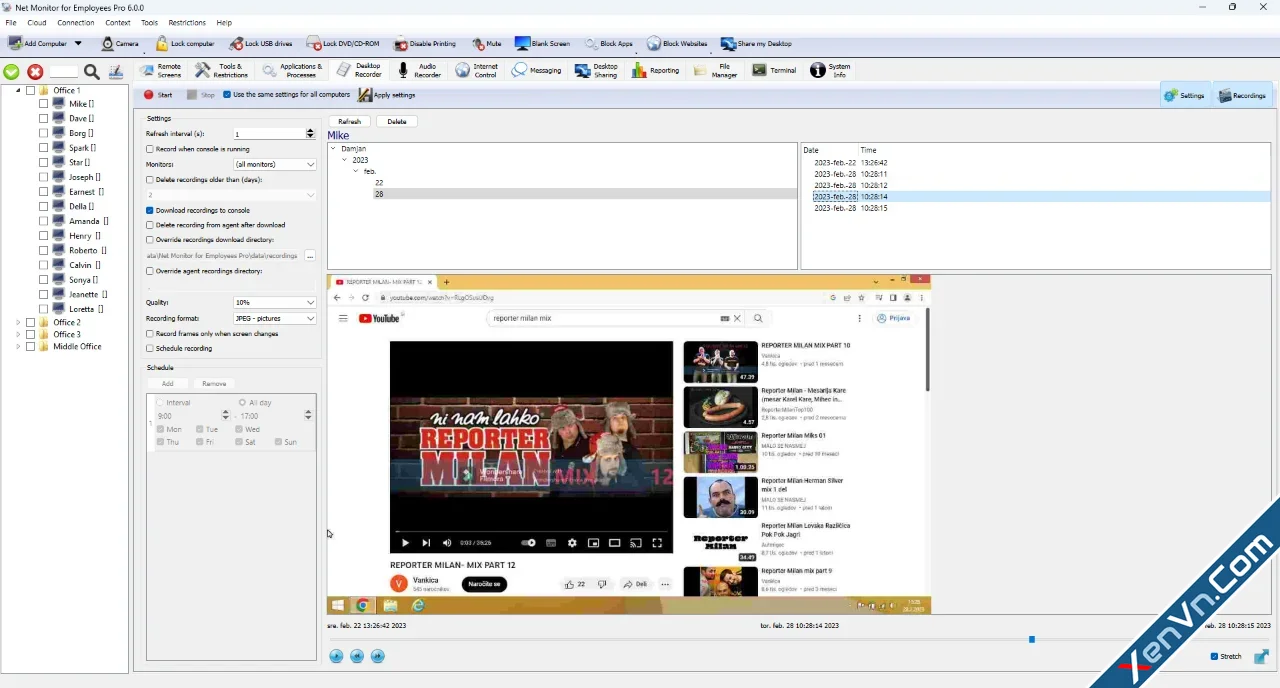Open the Cloud menu

tap(37, 22)
